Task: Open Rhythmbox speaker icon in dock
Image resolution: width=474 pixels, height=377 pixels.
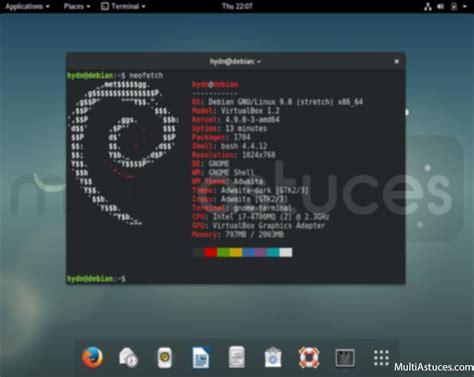Action: pyautogui.click(x=165, y=357)
